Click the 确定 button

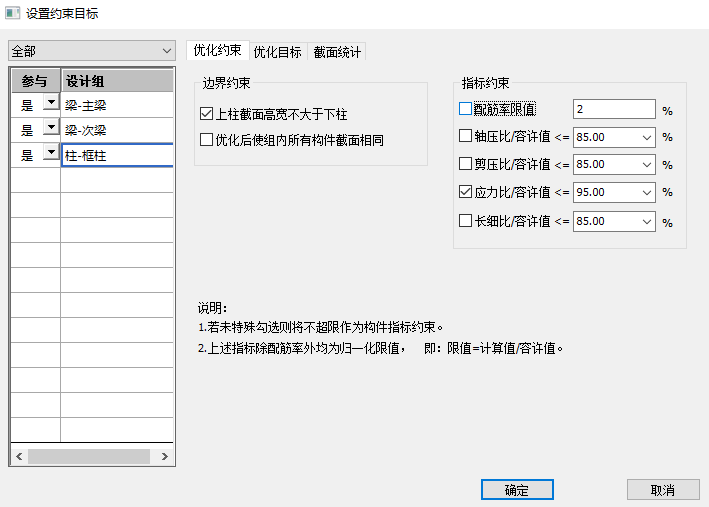tap(516, 490)
